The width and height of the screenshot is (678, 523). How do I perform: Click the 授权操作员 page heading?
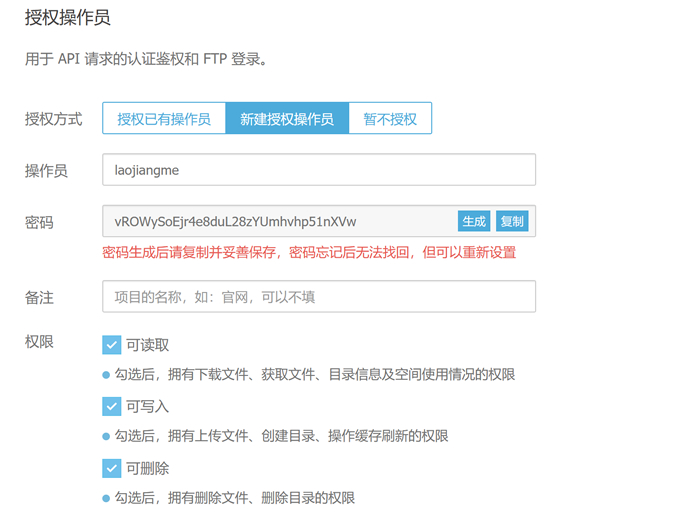click(67, 18)
